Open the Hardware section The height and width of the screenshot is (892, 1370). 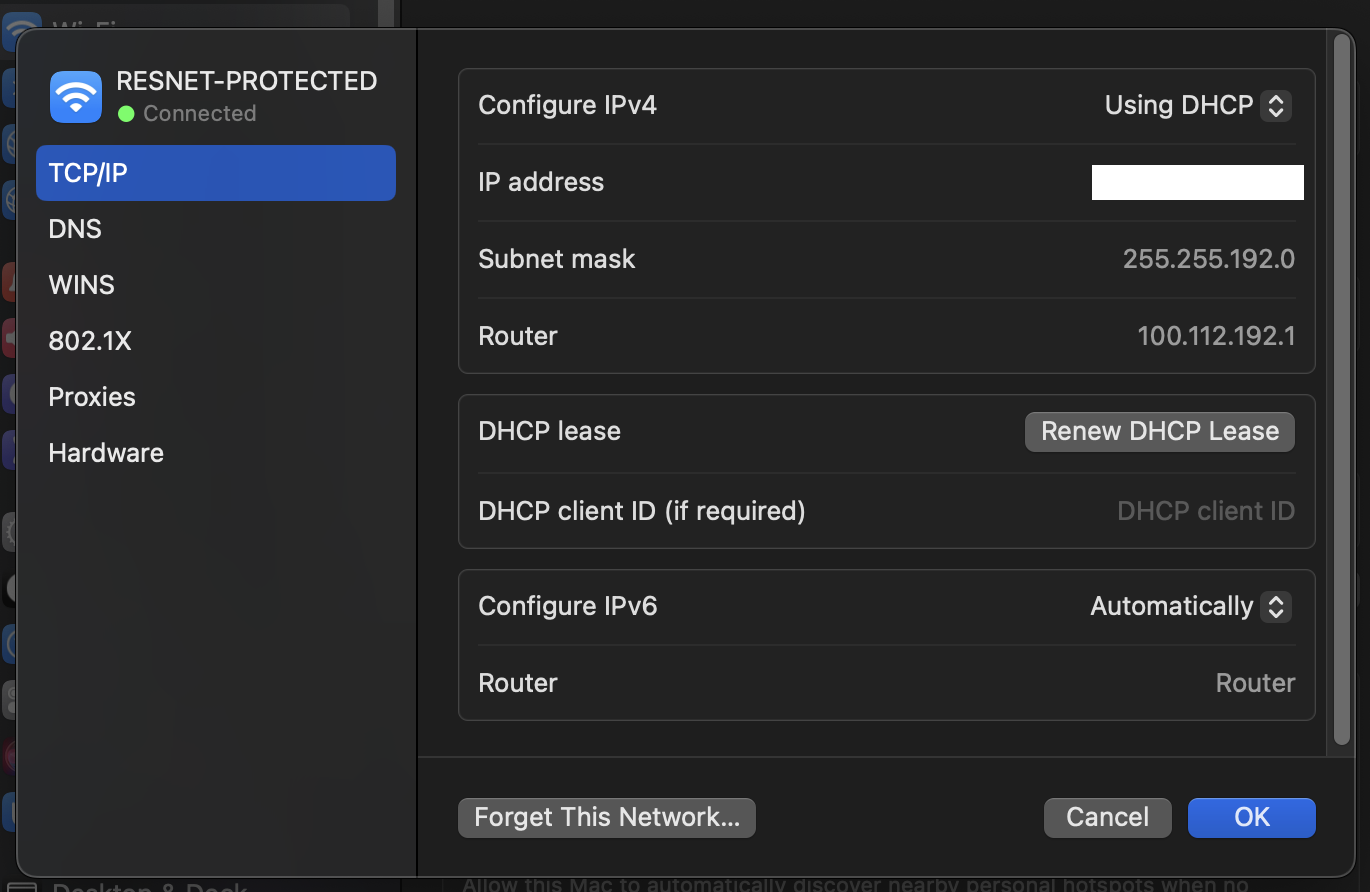[105, 452]
